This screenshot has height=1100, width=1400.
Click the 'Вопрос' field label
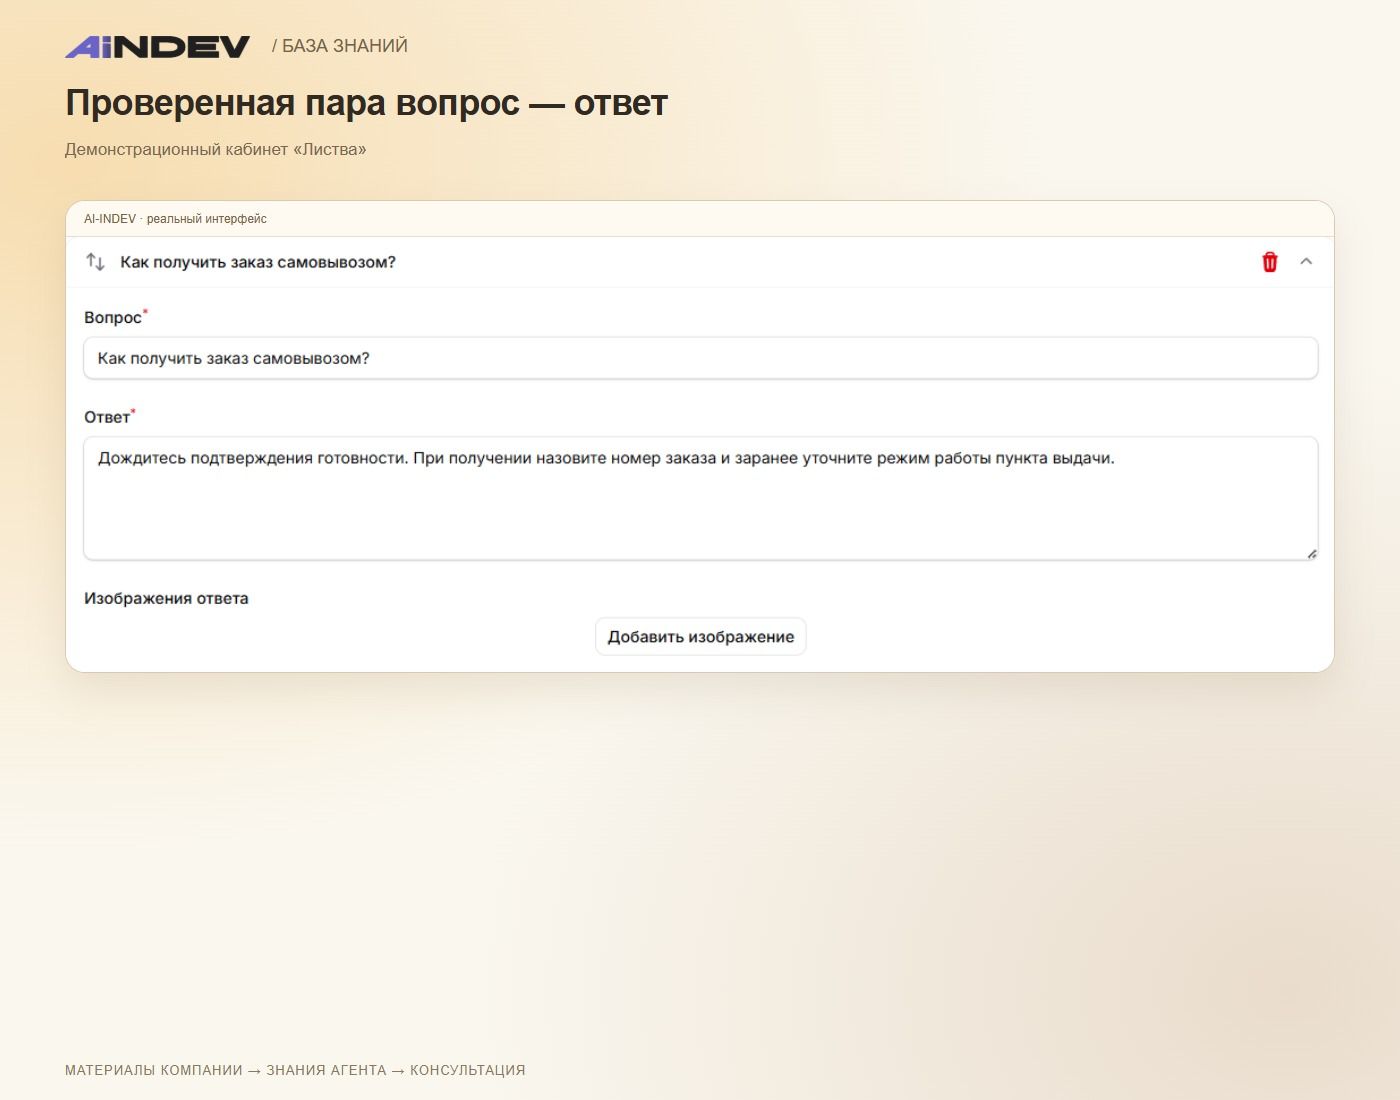click(113, 318)
